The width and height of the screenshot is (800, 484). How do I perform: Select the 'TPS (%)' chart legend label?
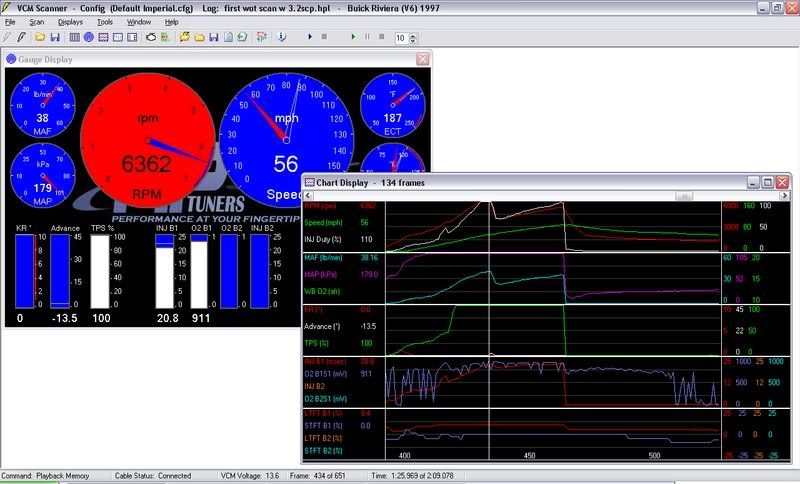(x=316, y=343)
